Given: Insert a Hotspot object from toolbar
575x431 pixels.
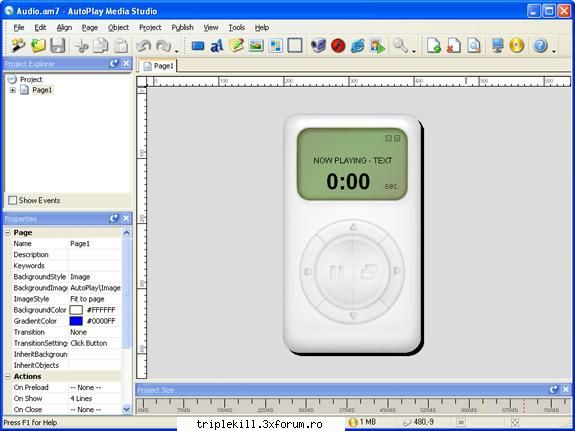Looking at the screenshot, I should 295,46.
